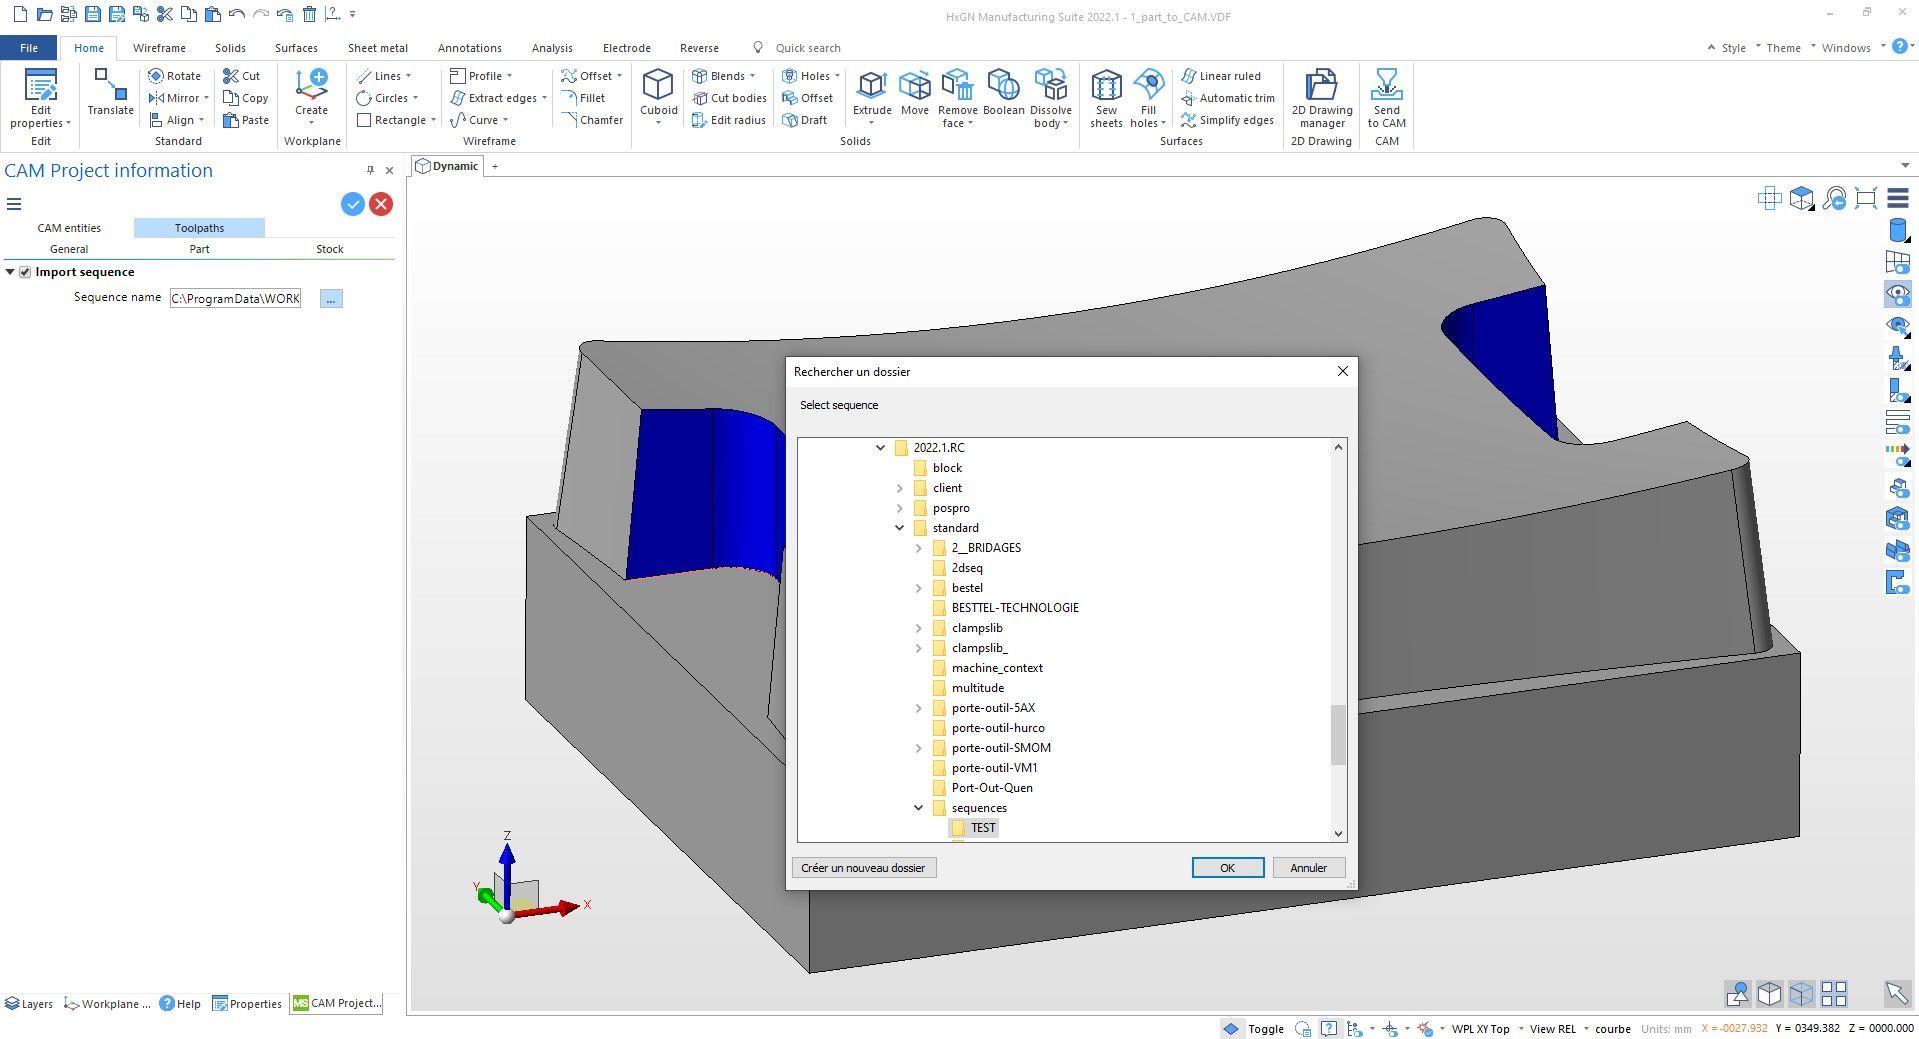Open the Layers panel tab

pos(29,1004)
